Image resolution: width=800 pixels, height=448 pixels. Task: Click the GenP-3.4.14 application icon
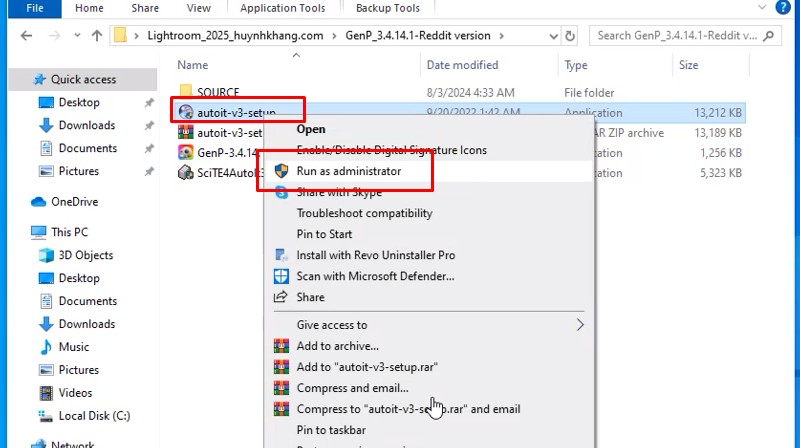(x=186, y=152)
